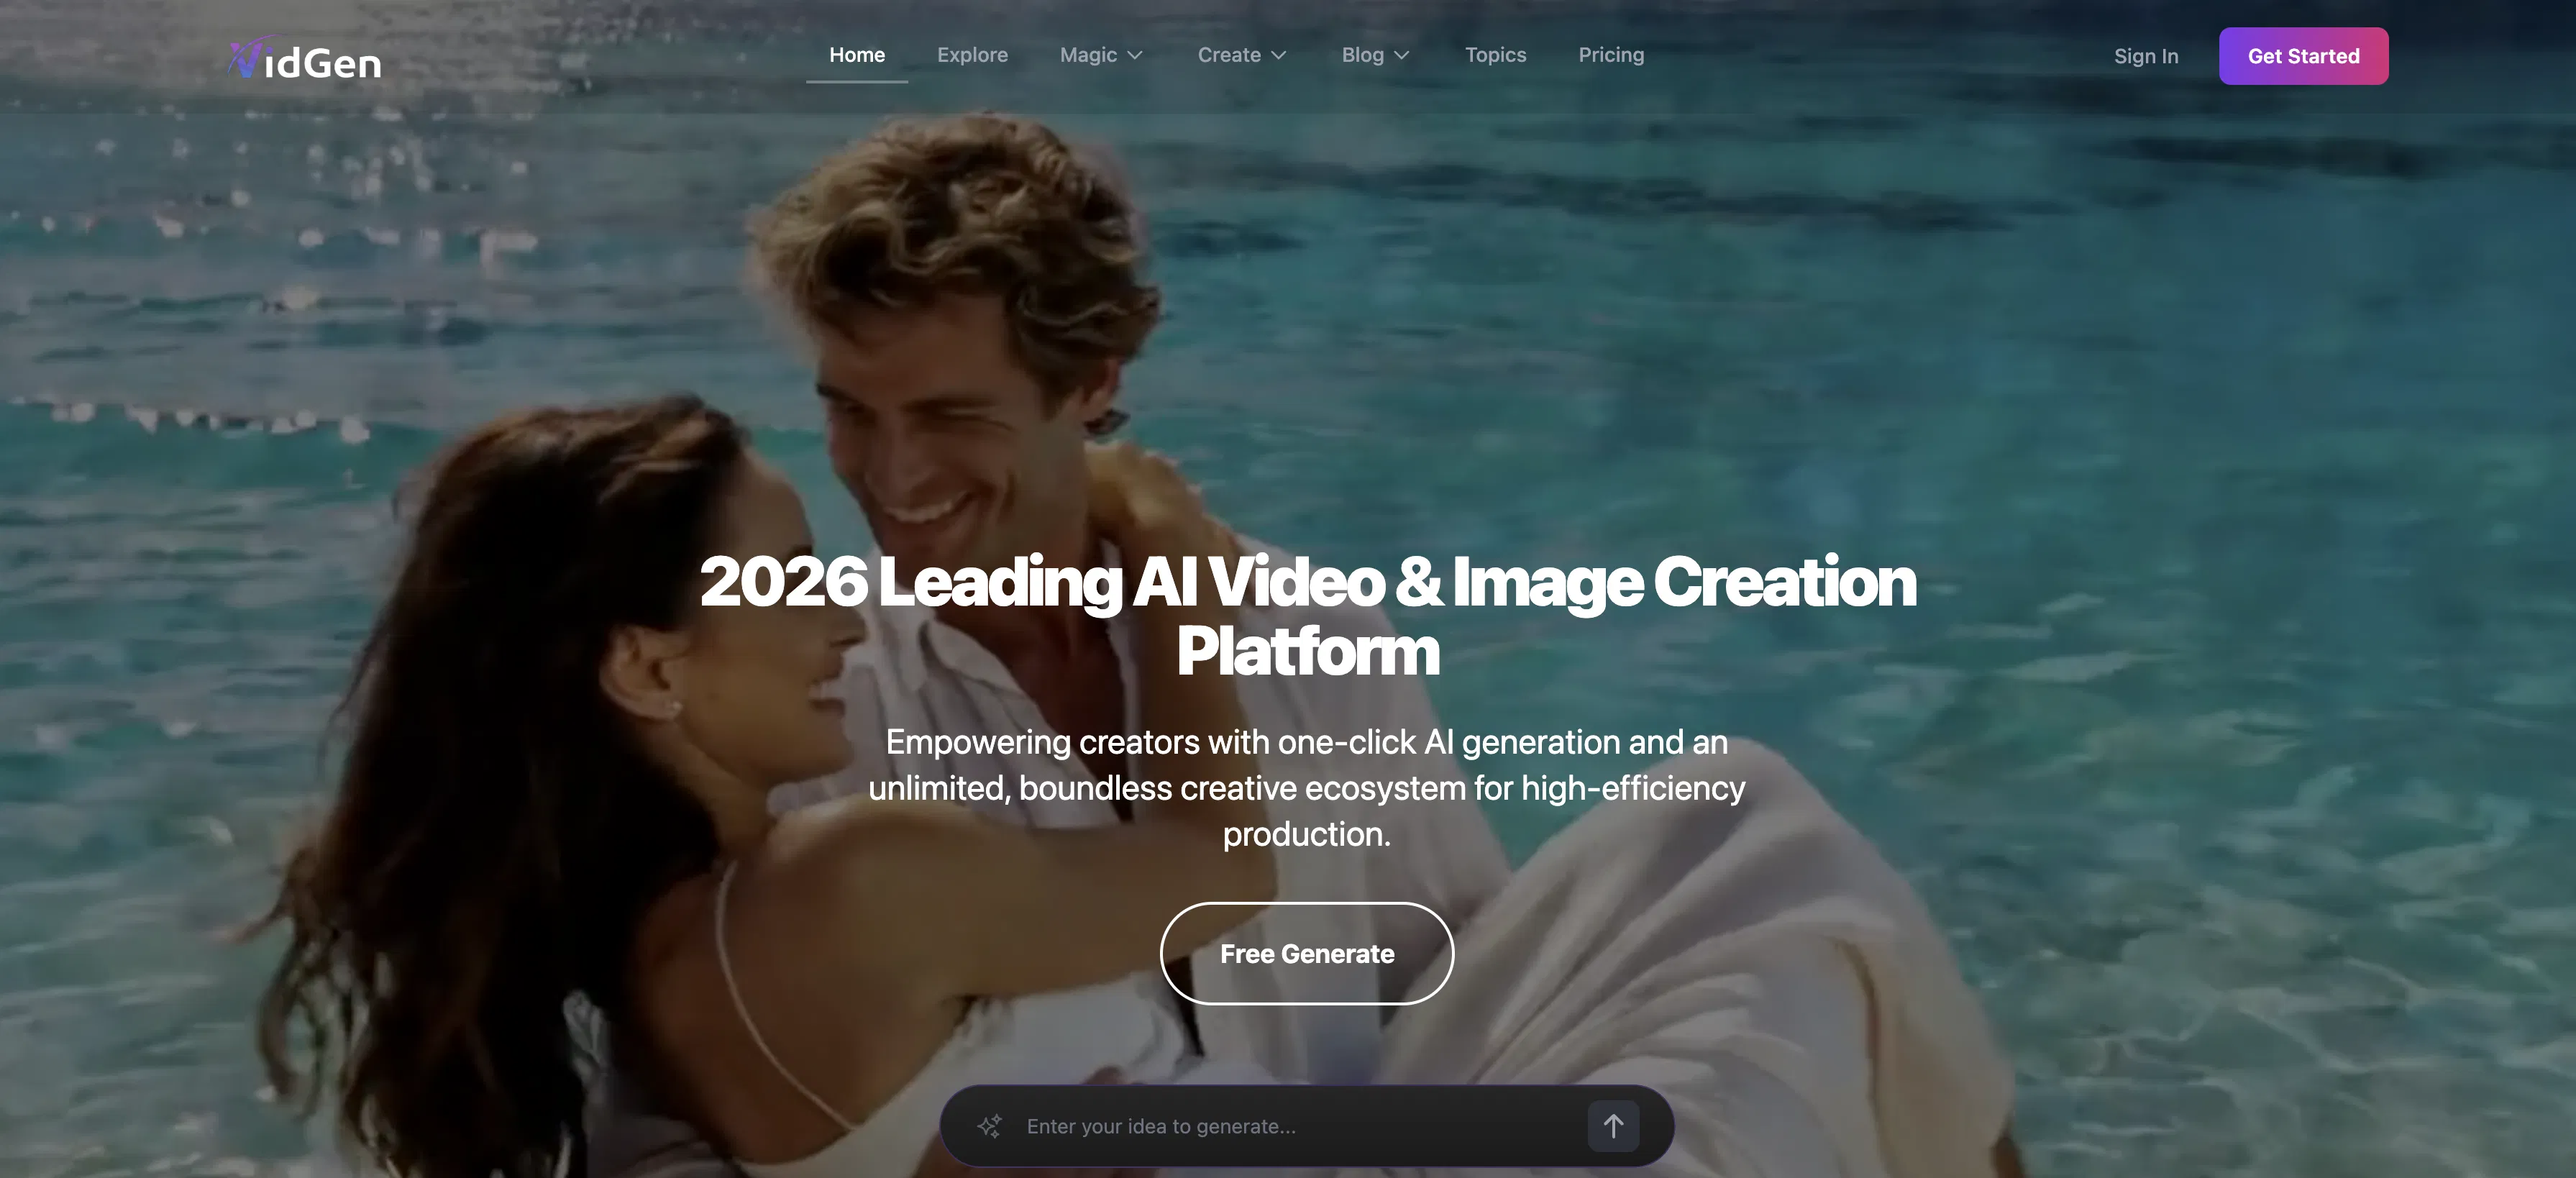Open the Home tab
Image resolution: width=2576 pixels, height=1178 pixels.
857,55
